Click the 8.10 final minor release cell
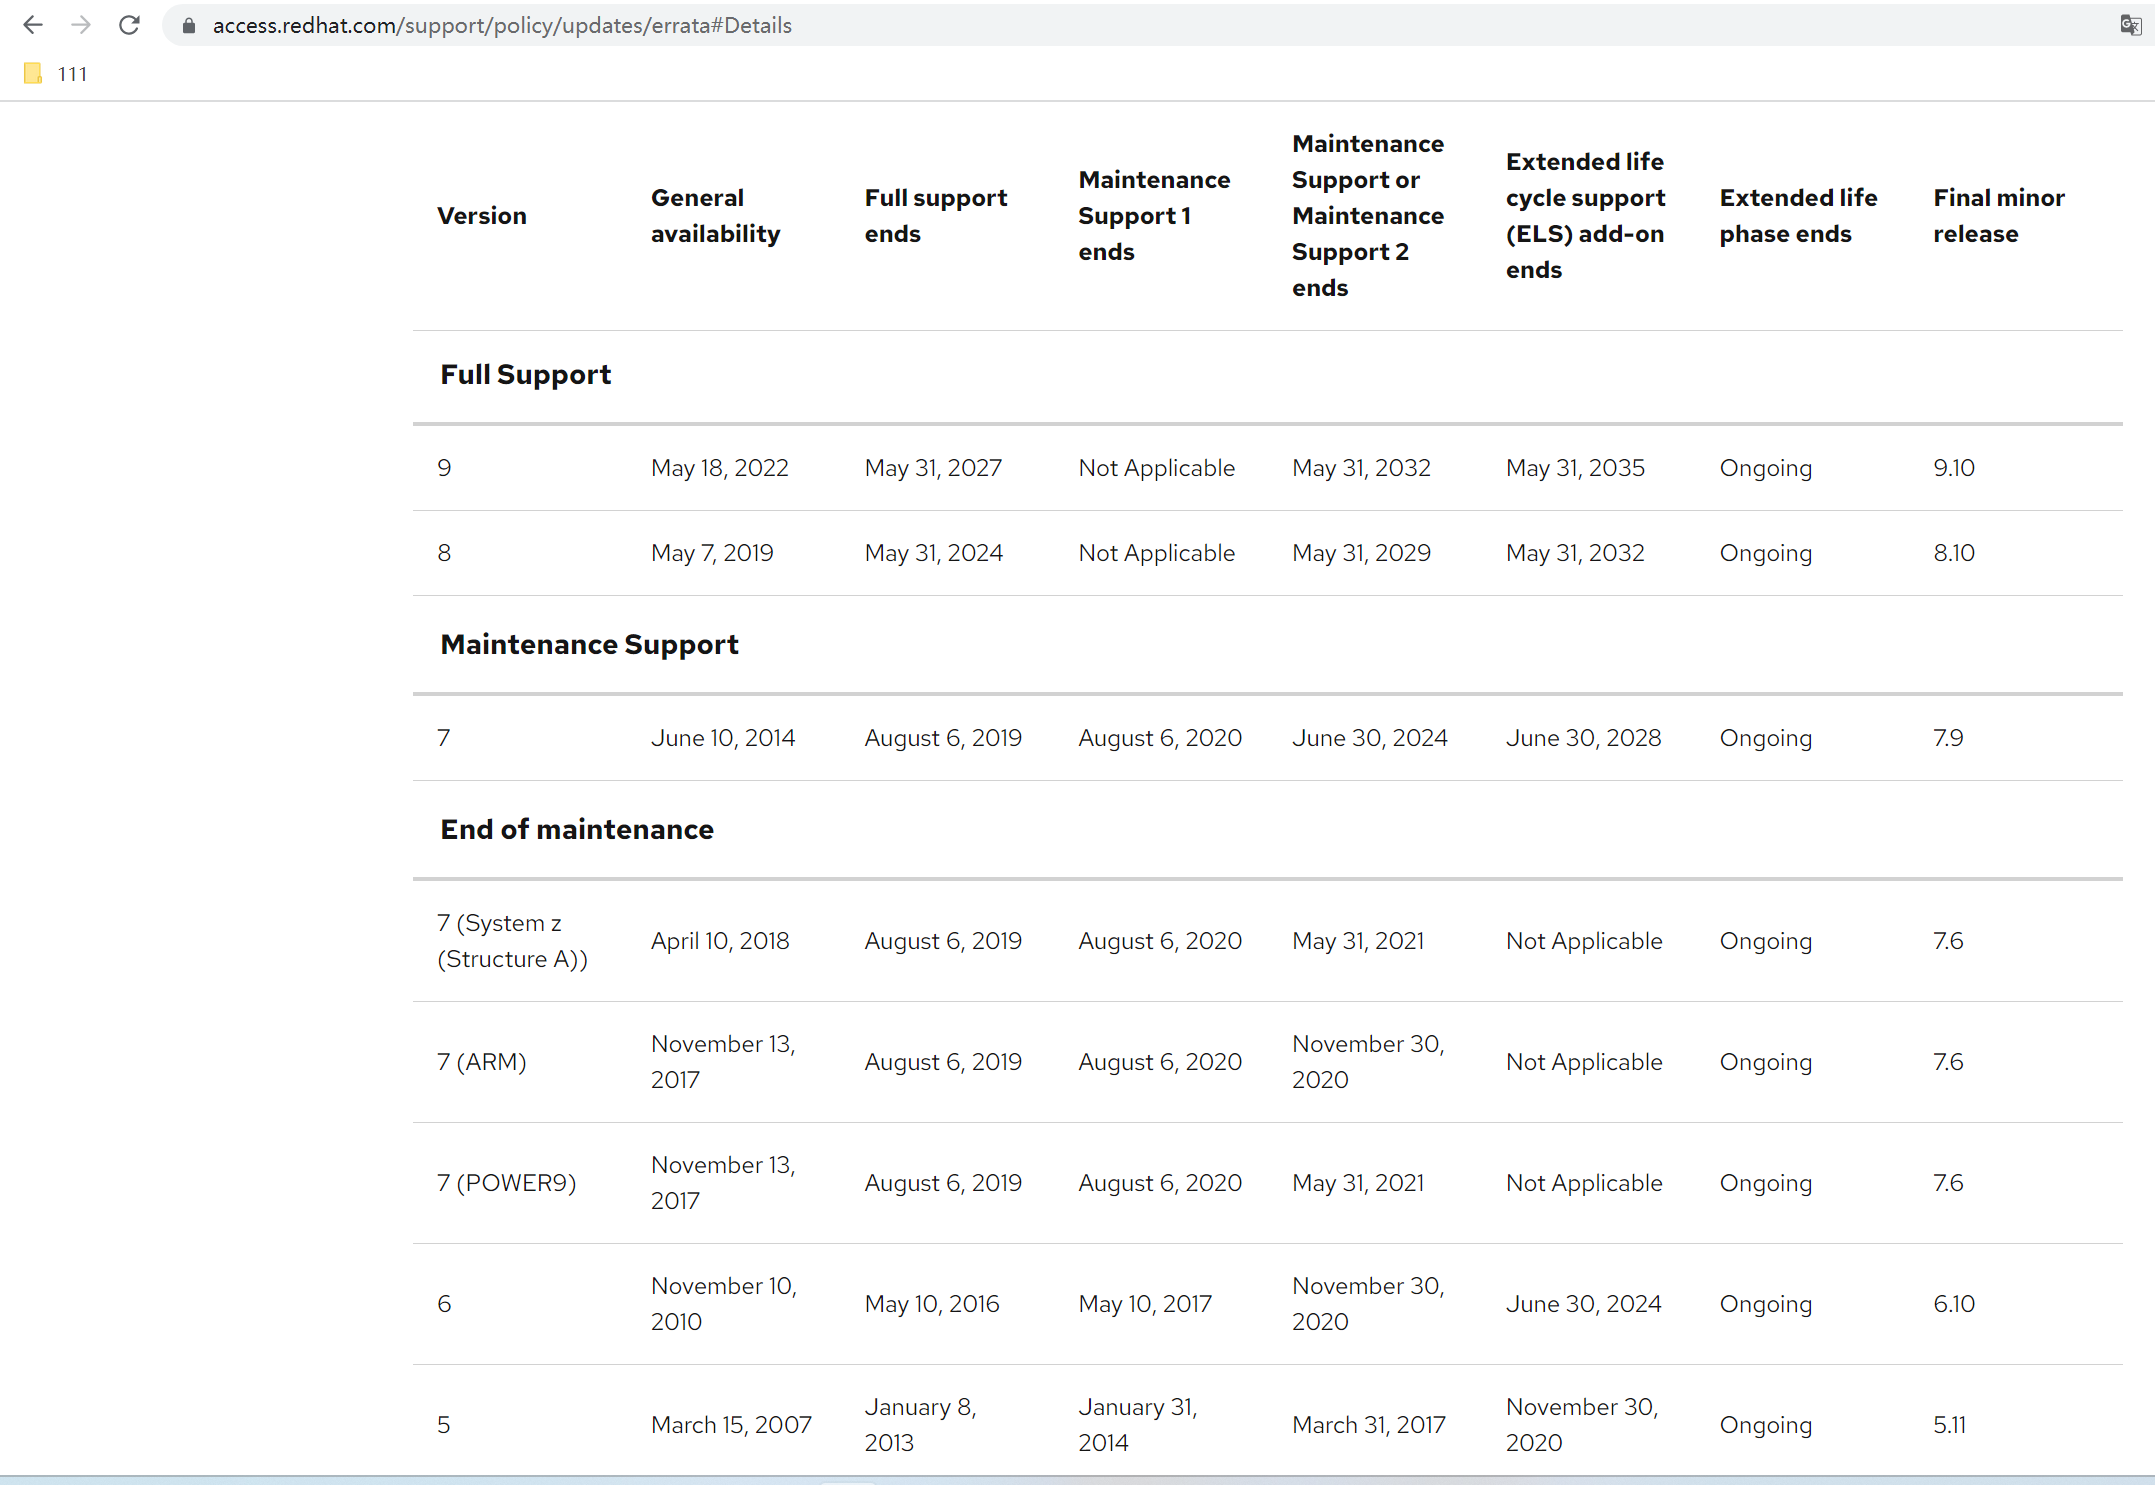 click(1953, 553)
